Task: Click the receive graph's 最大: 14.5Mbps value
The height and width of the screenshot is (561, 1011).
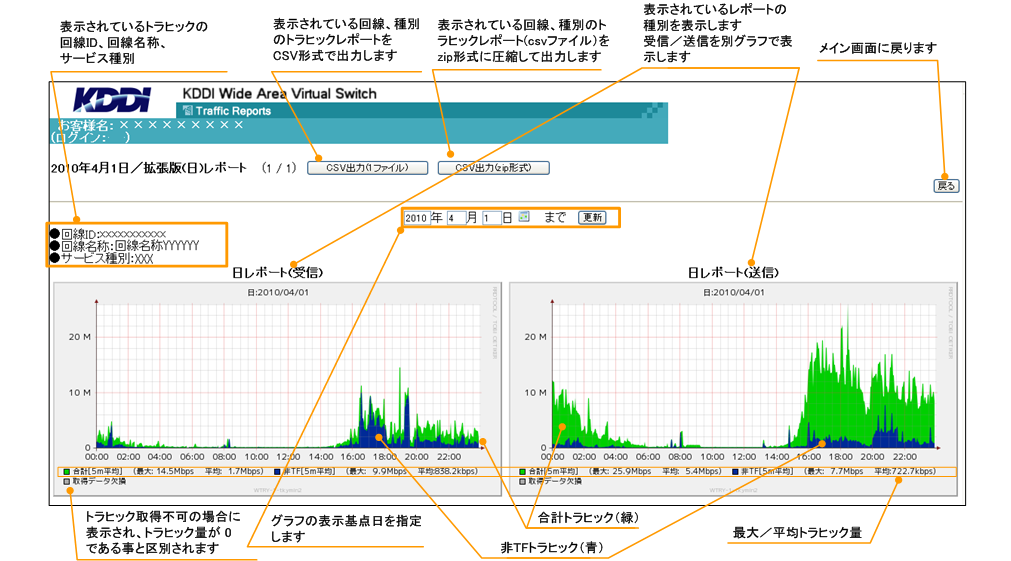Action: [x=166, y=471]
